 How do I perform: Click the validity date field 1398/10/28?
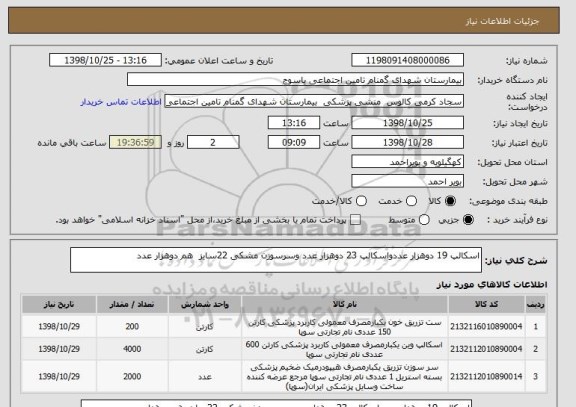(407, 142)
